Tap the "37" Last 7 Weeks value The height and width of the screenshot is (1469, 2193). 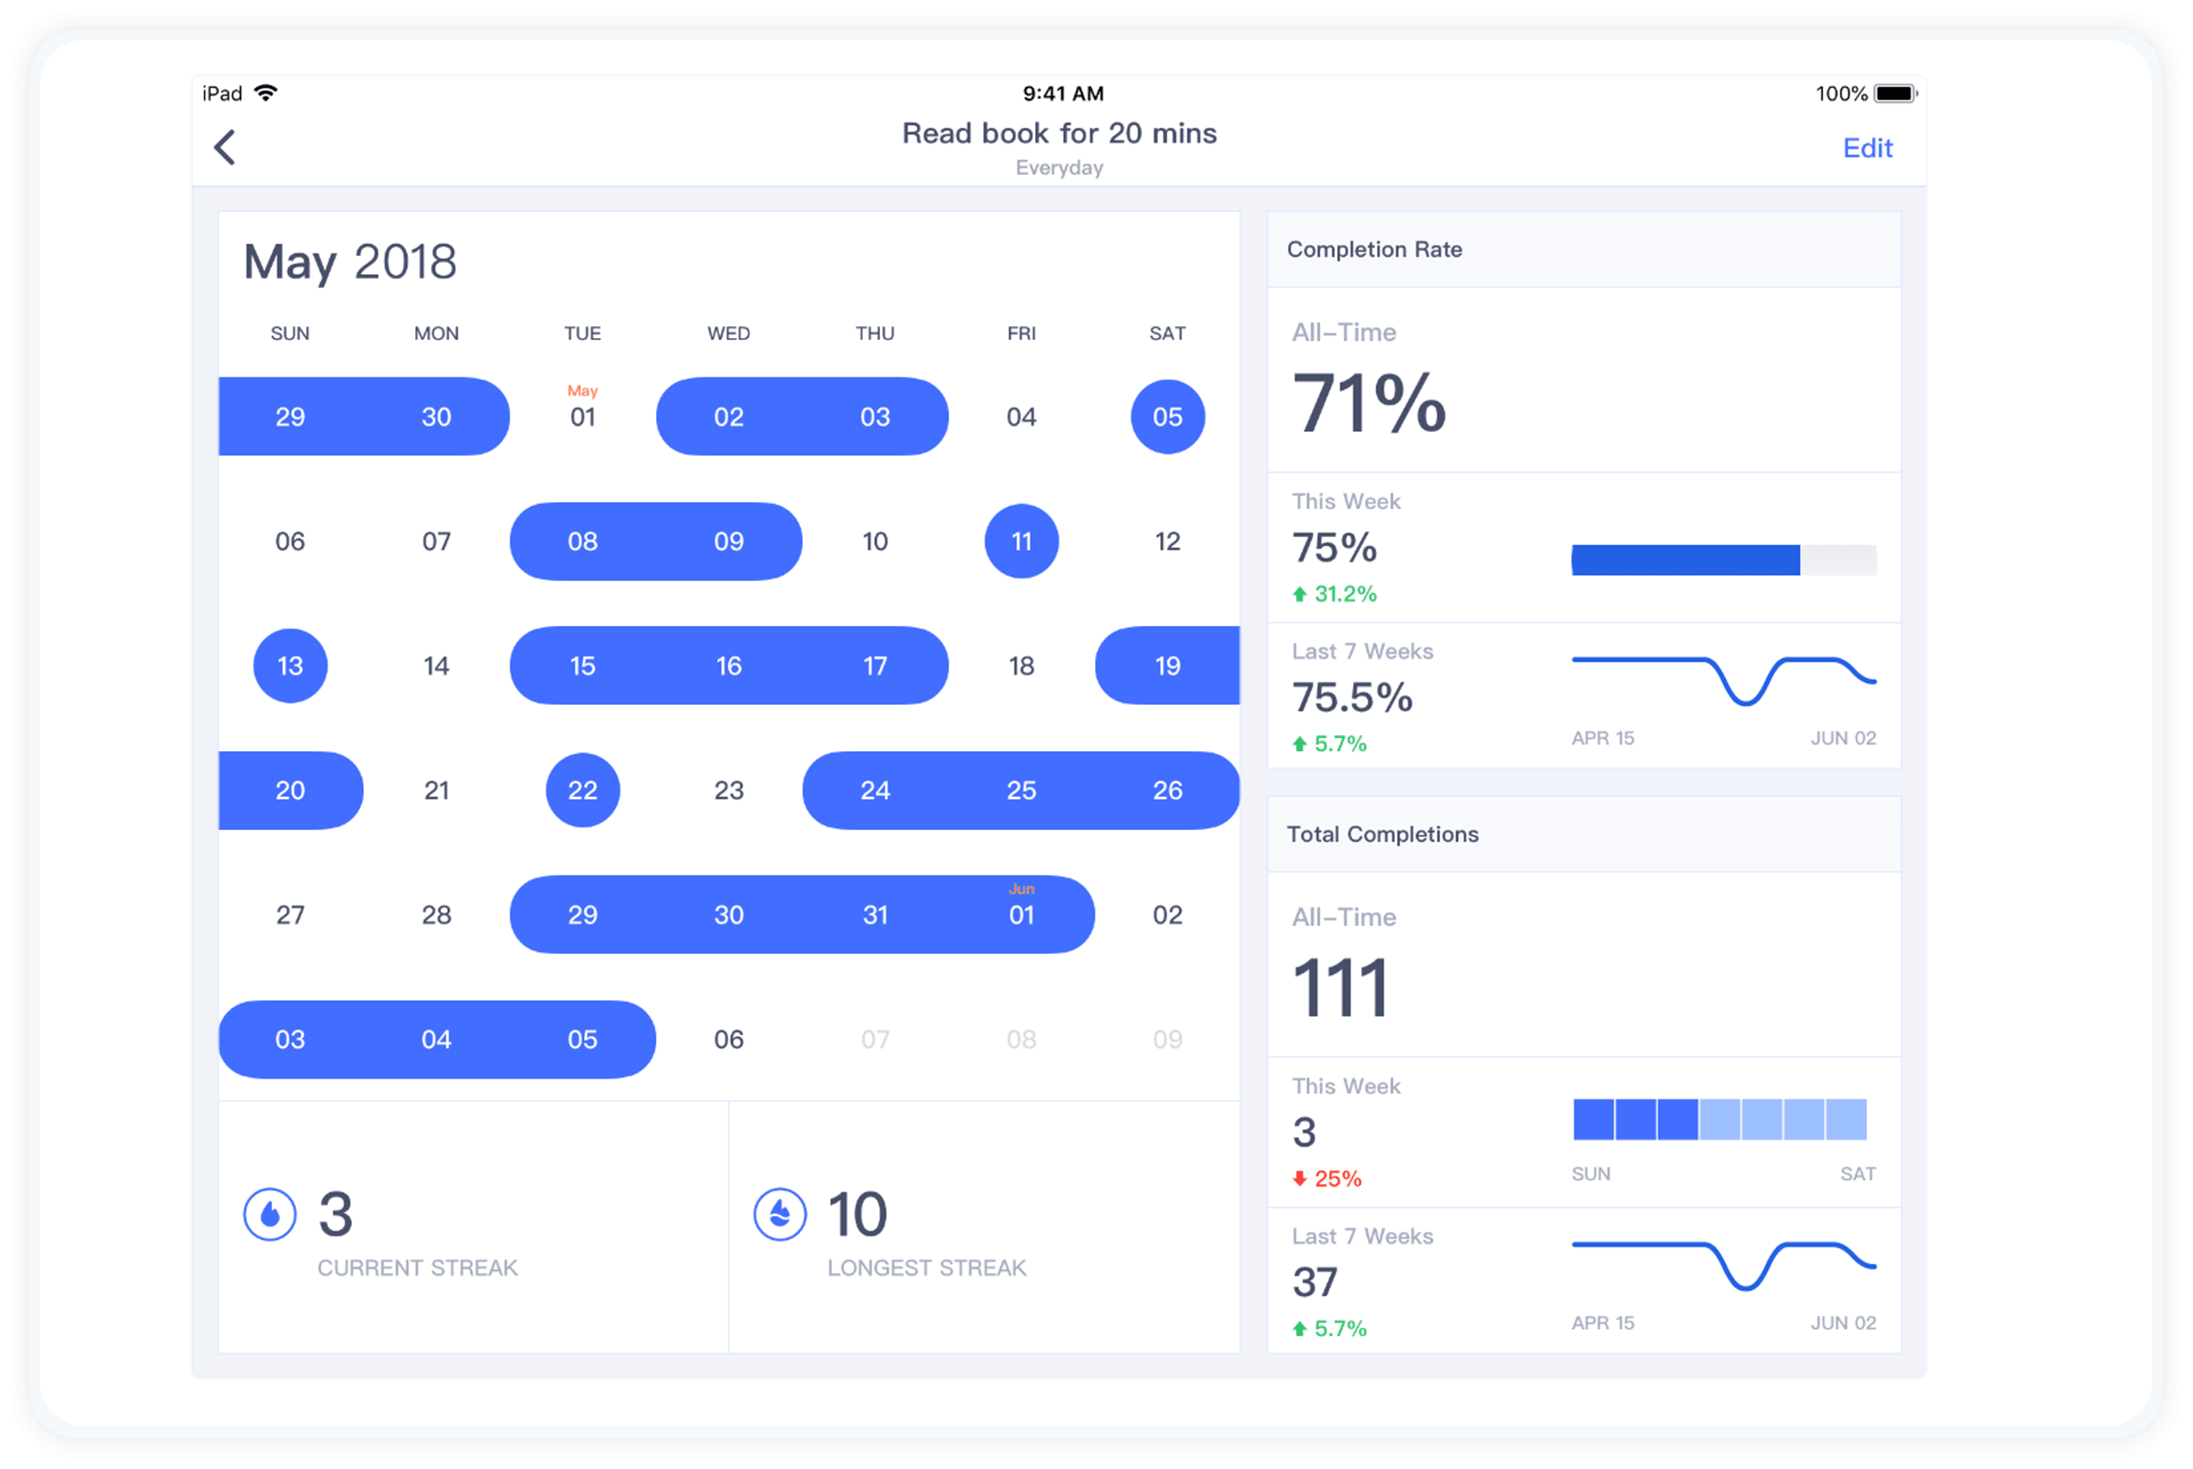click(x=1315, y=1282)
